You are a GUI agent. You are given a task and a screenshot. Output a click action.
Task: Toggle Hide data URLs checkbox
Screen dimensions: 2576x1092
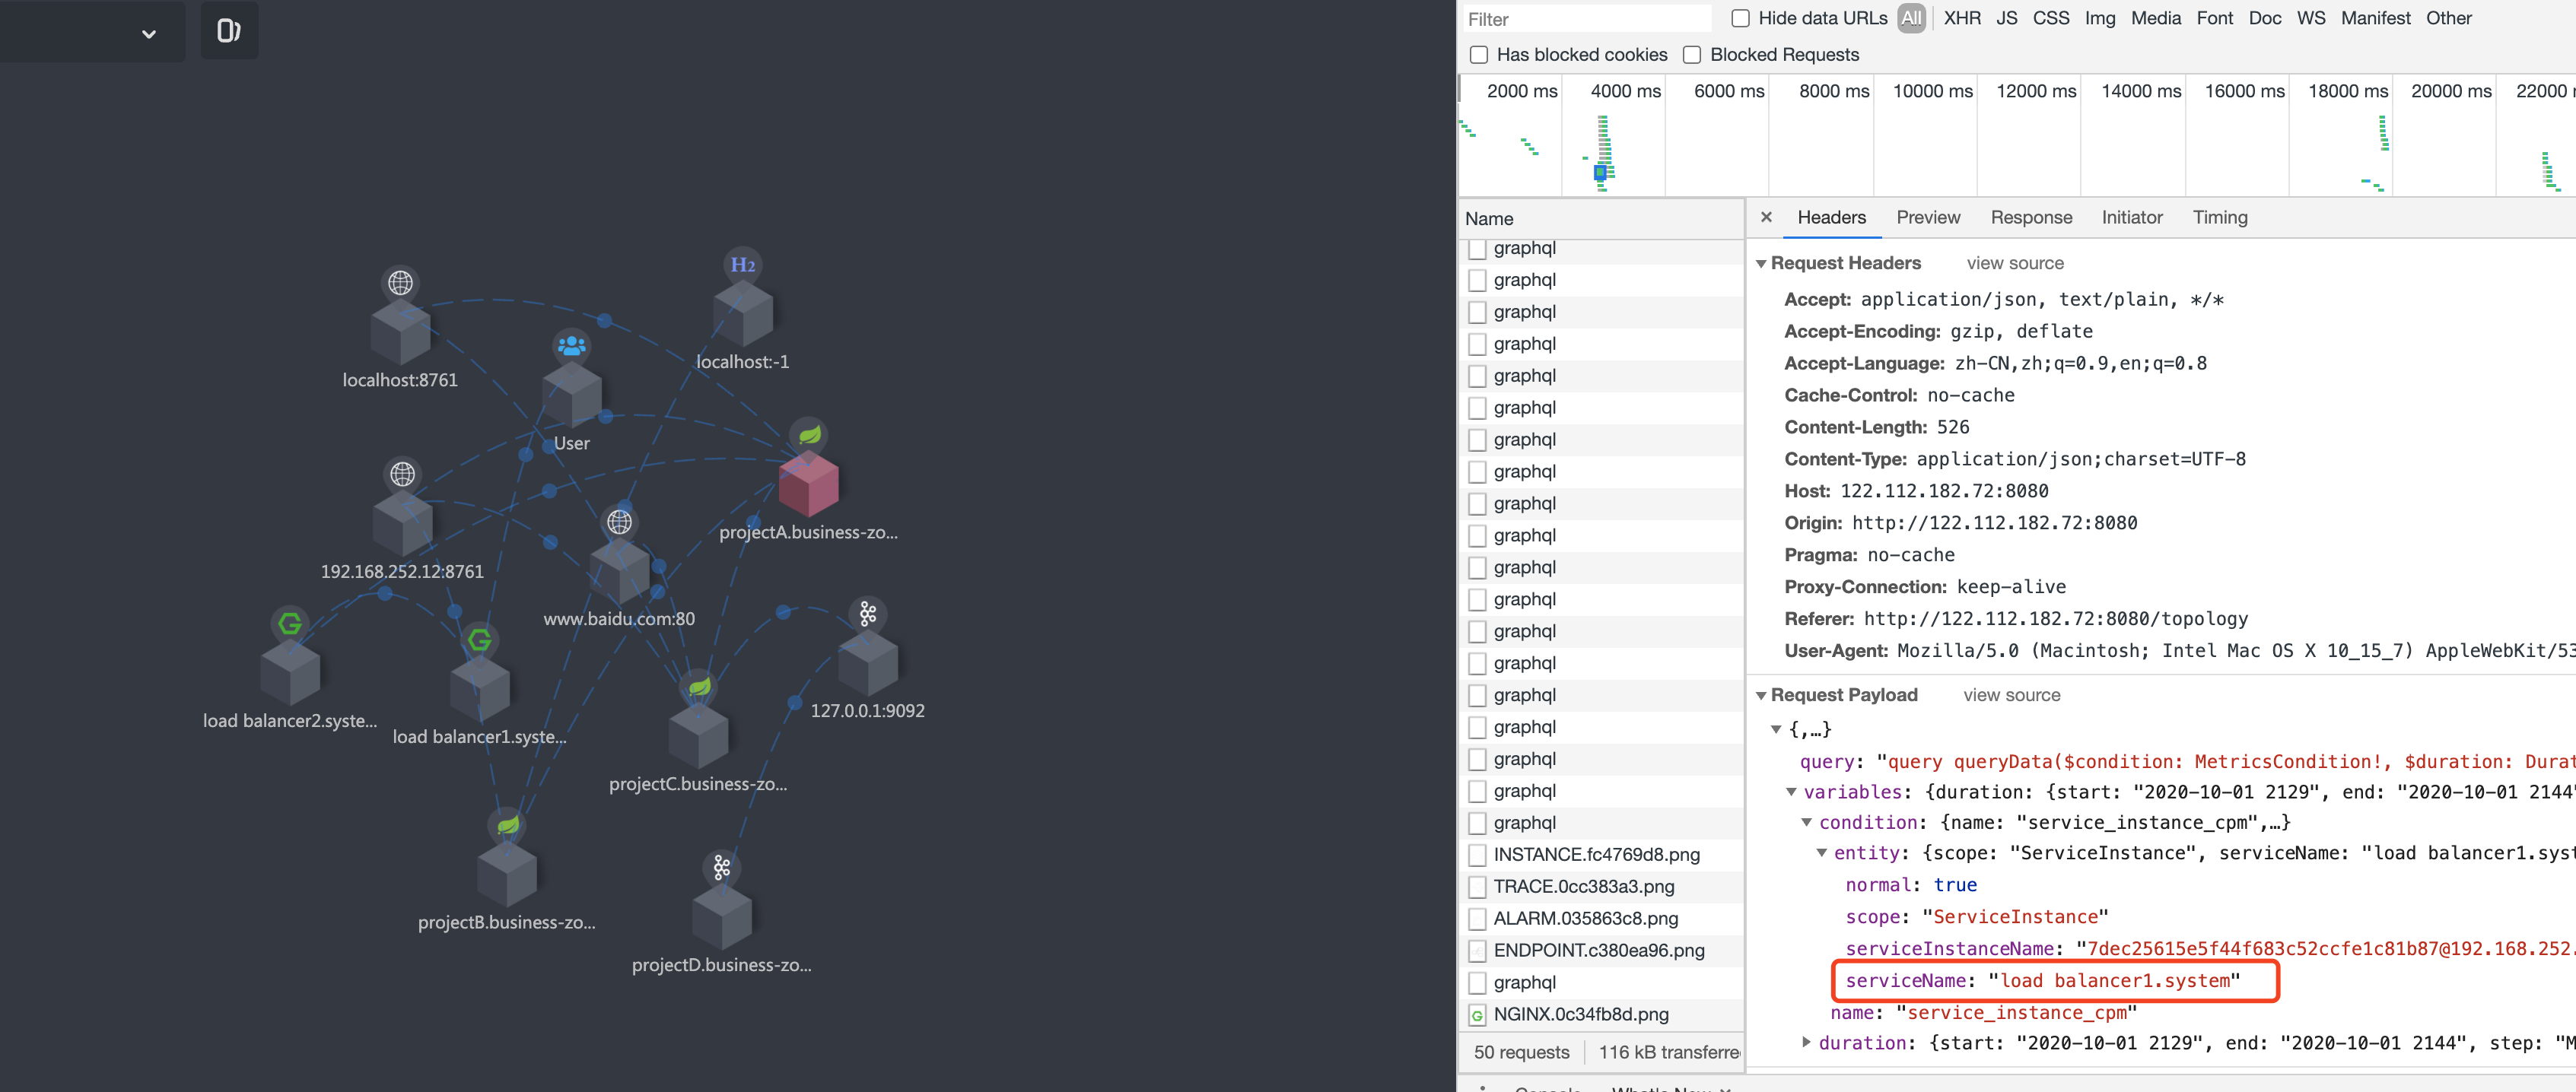pos(1740,18)
